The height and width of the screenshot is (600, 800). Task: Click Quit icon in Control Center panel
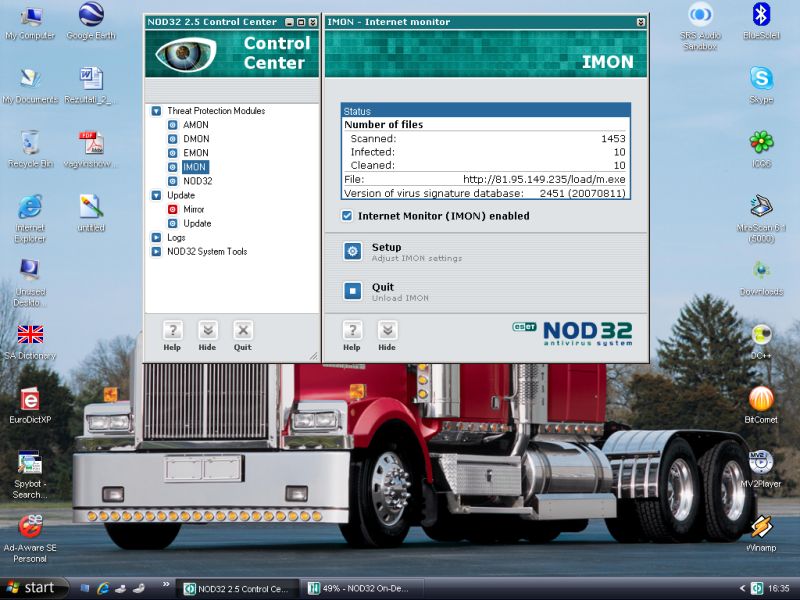242,330
